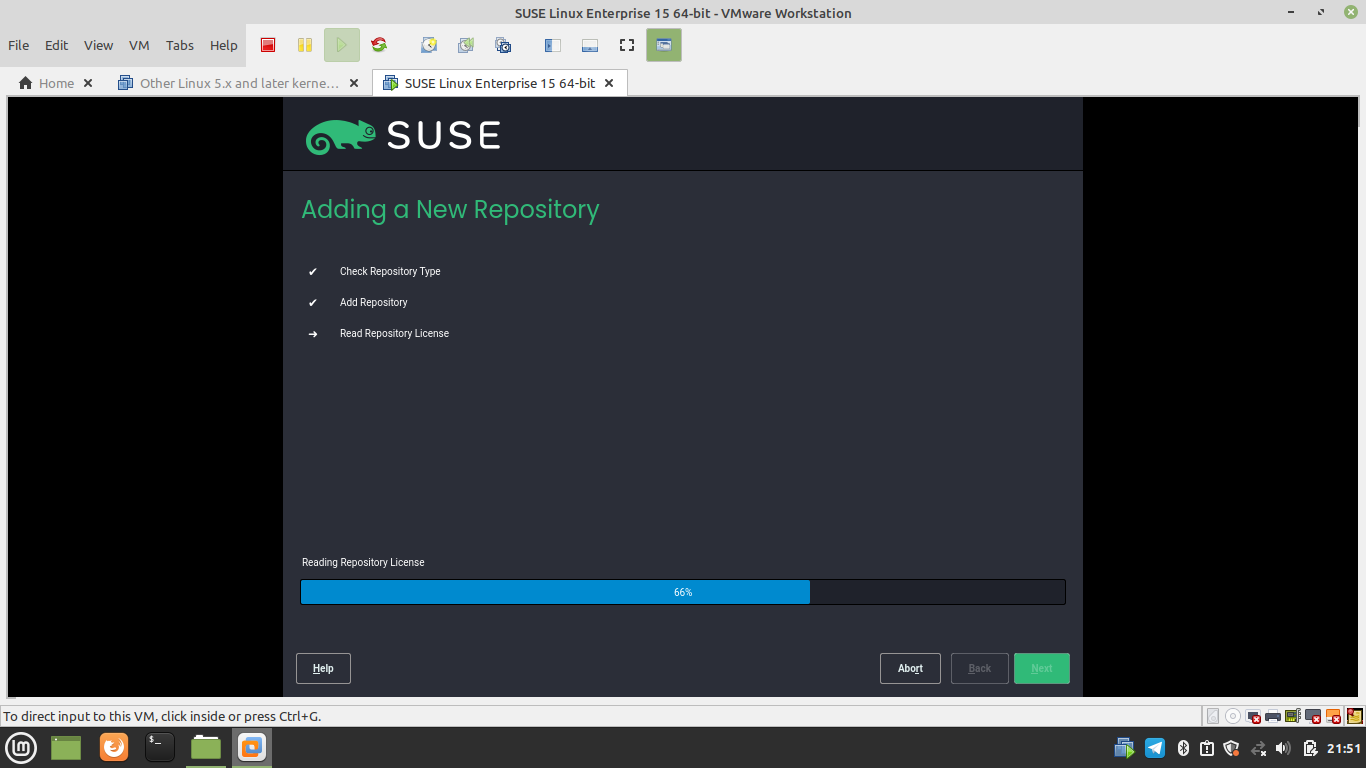
Task: Open the File menu
Action: (x=18, y=45)
